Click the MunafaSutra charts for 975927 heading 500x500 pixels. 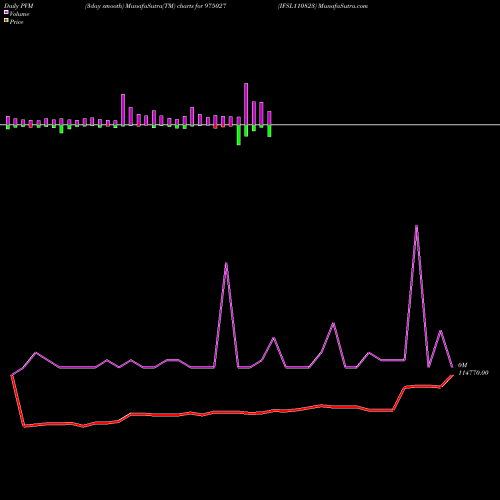(x=156, y=6)
